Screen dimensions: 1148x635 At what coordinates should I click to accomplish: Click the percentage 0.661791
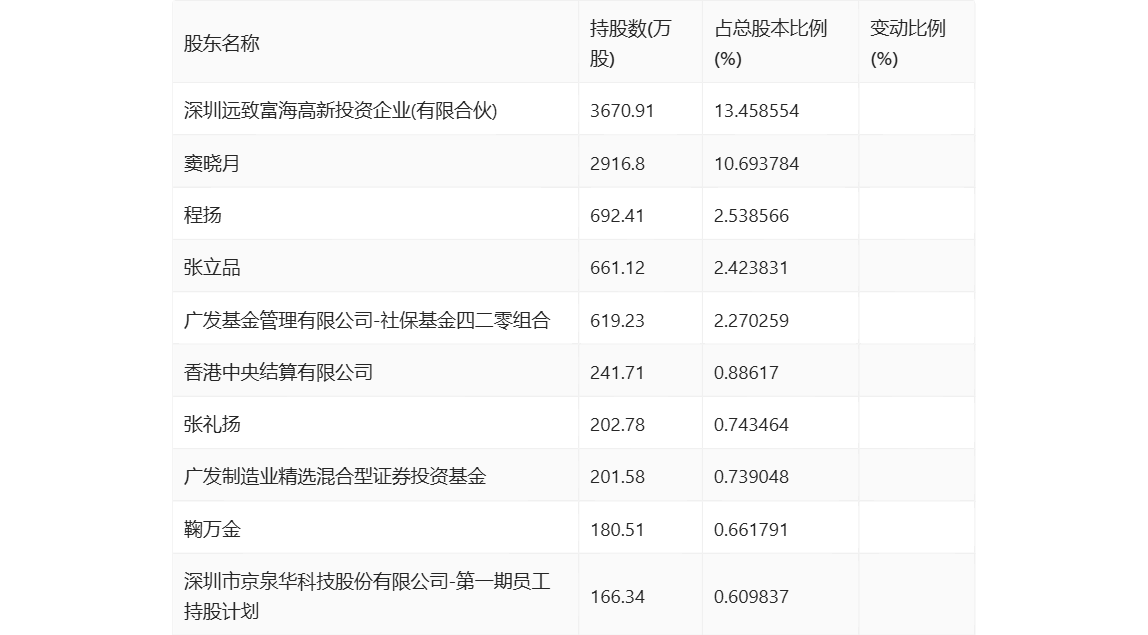(x=751, y=529)
